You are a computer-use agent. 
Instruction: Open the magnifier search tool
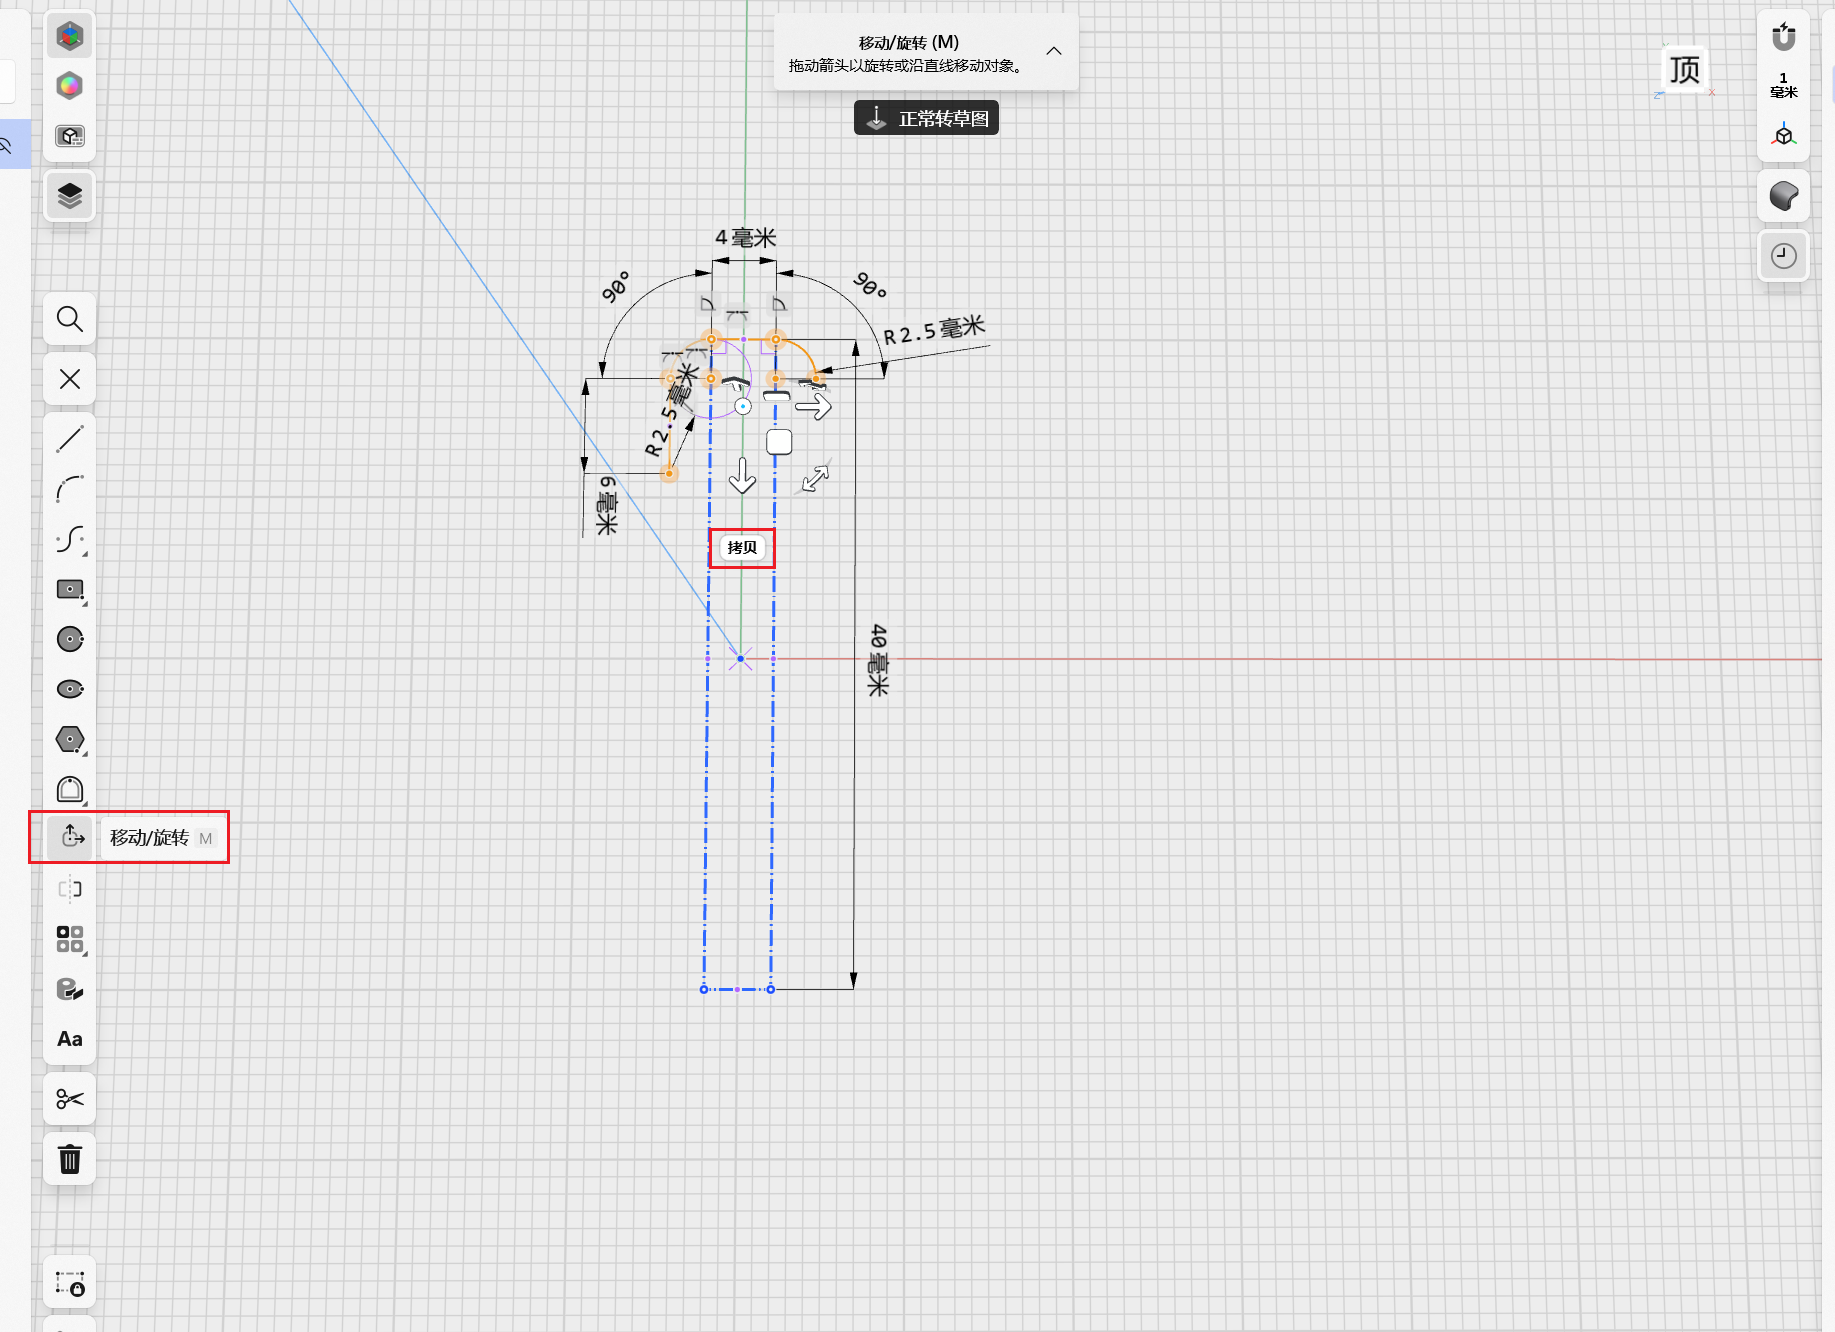70,319
